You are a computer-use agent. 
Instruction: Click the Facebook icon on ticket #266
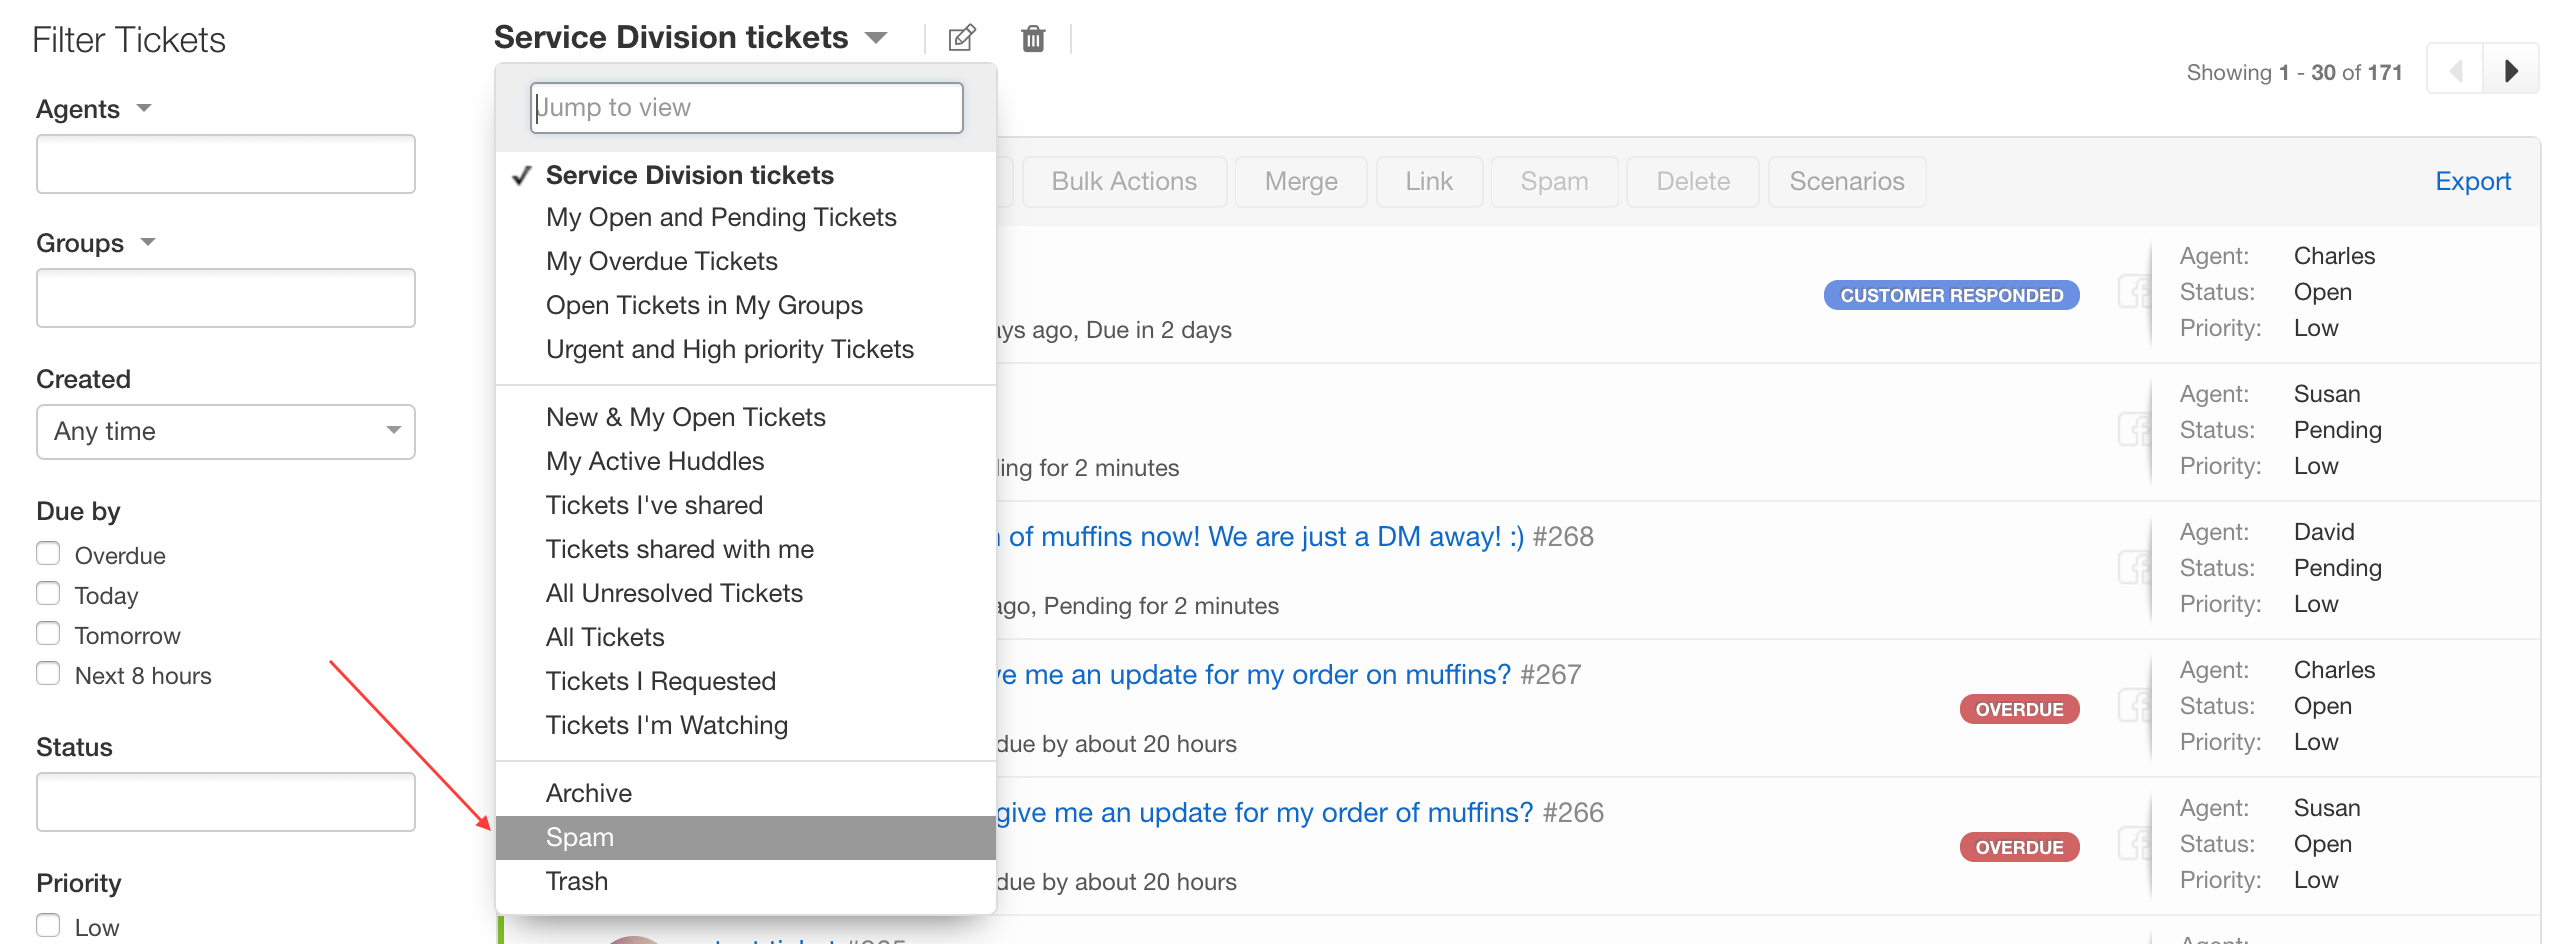tap(2136, 843)
